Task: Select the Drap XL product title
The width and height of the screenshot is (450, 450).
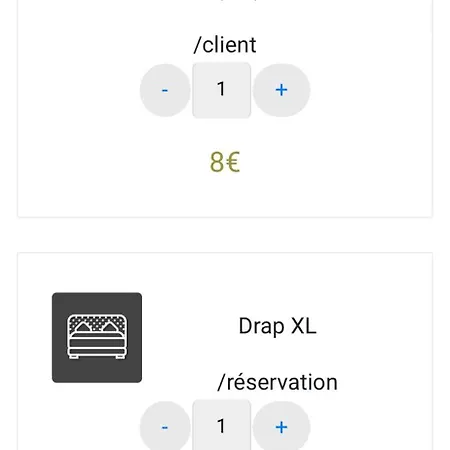Action: click(x=277, y=326)
